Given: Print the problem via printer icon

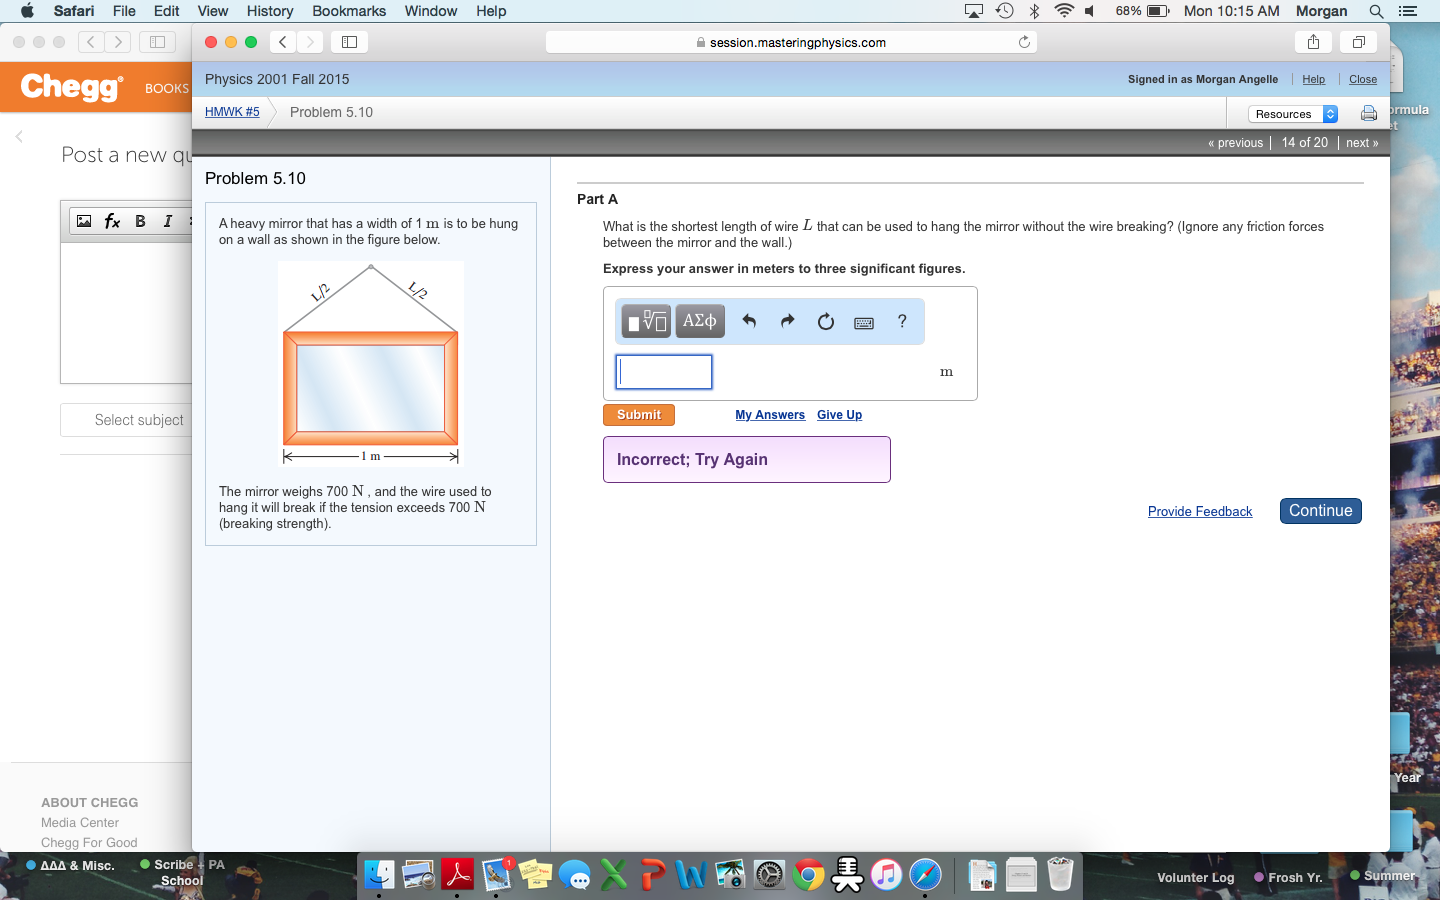Looking at the screenshot, I should pyautogui.click(x=1369, y=114).
